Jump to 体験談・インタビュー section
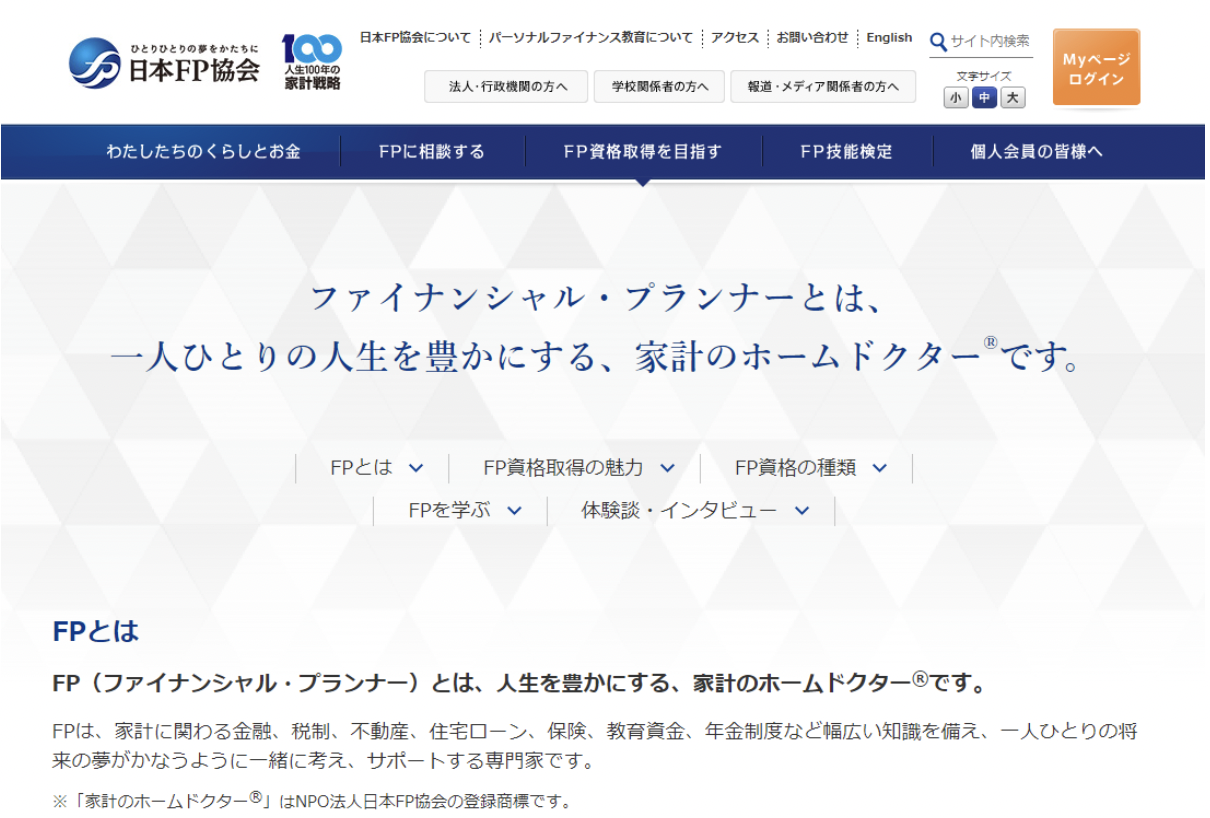Screen dimensions: 1210x818 [x=694, y=510]
